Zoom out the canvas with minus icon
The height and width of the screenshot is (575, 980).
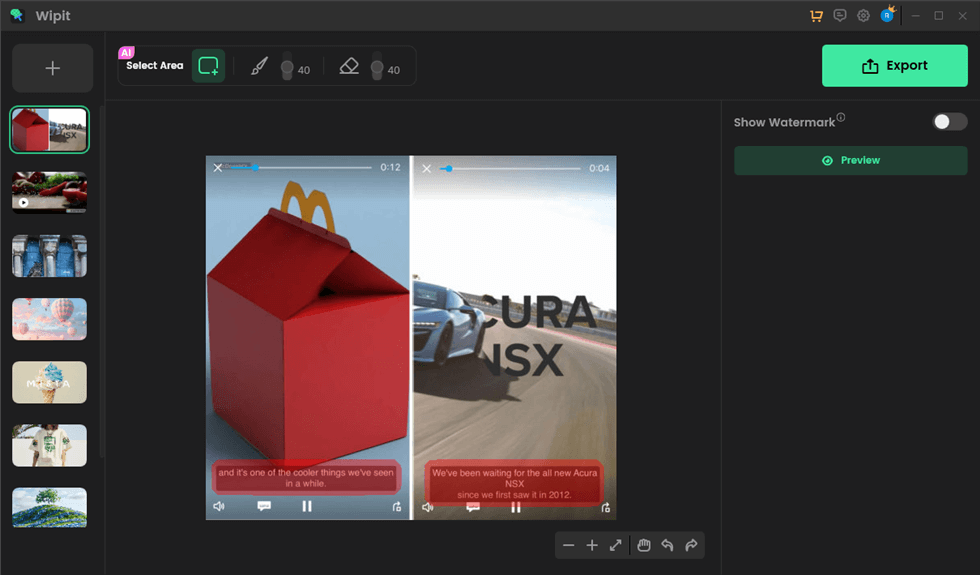pyautogui.click(x=568, y=546)
